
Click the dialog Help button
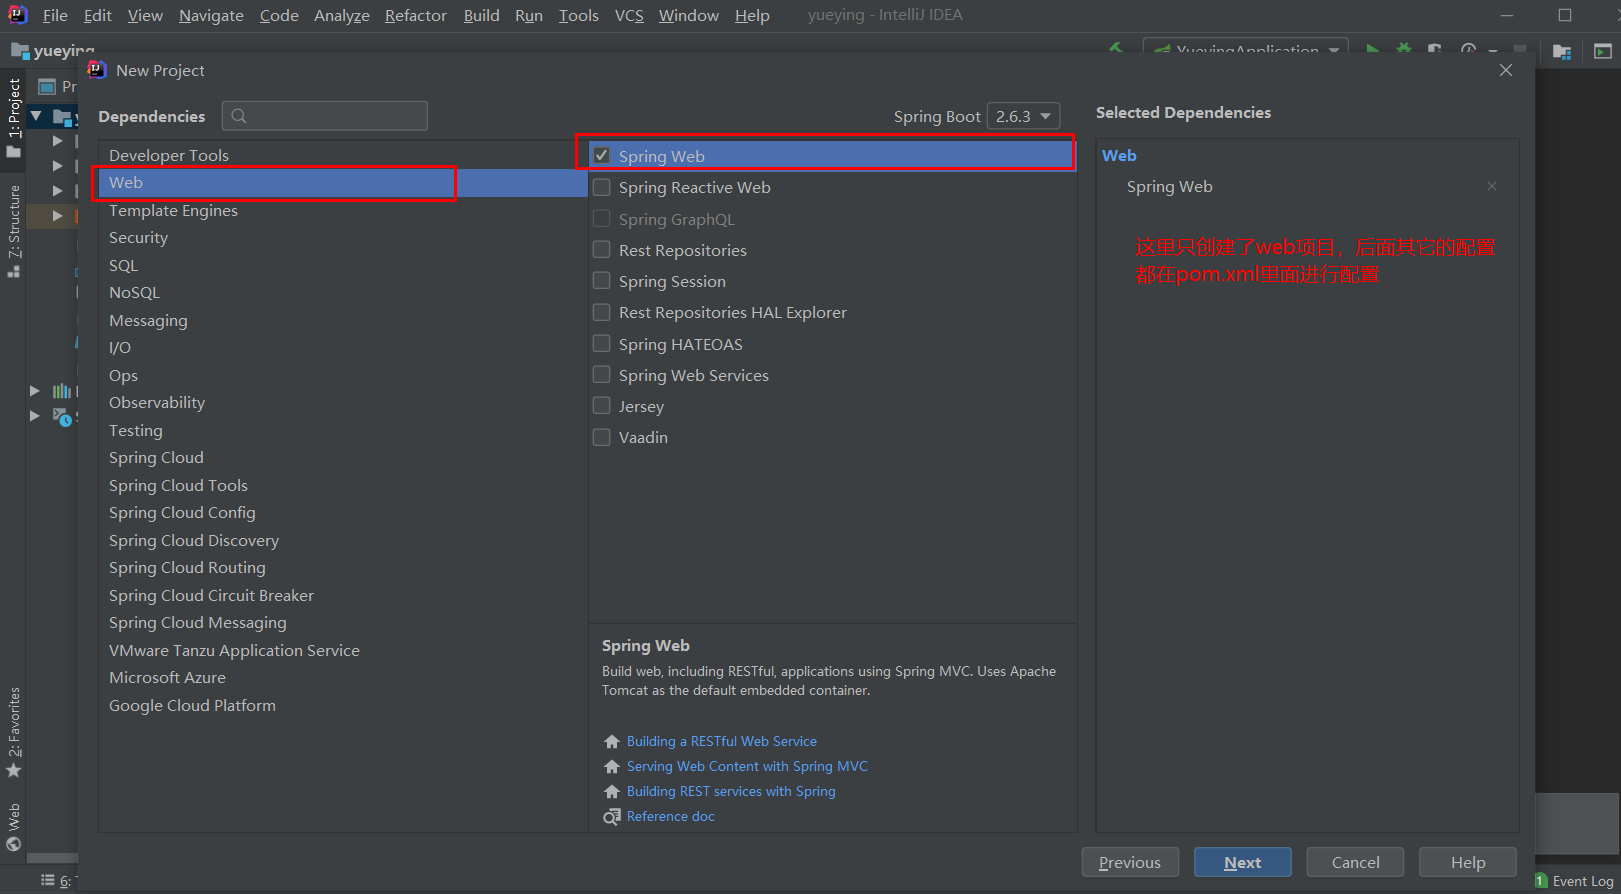1468,862
